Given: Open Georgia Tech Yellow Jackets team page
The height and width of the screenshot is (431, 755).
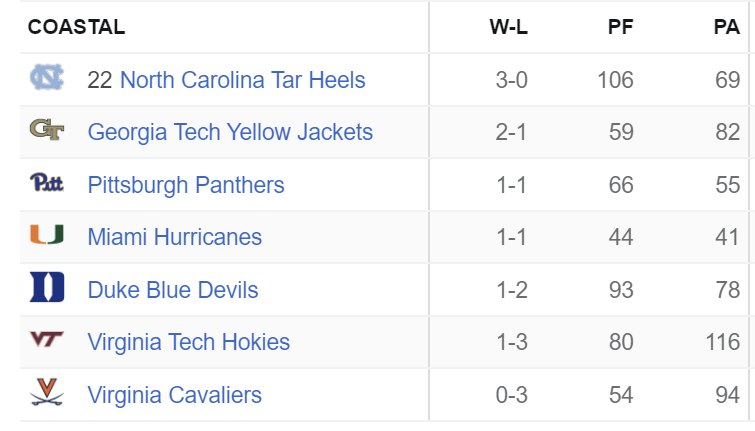Looking at the screenshot, I should coord(230,132).
